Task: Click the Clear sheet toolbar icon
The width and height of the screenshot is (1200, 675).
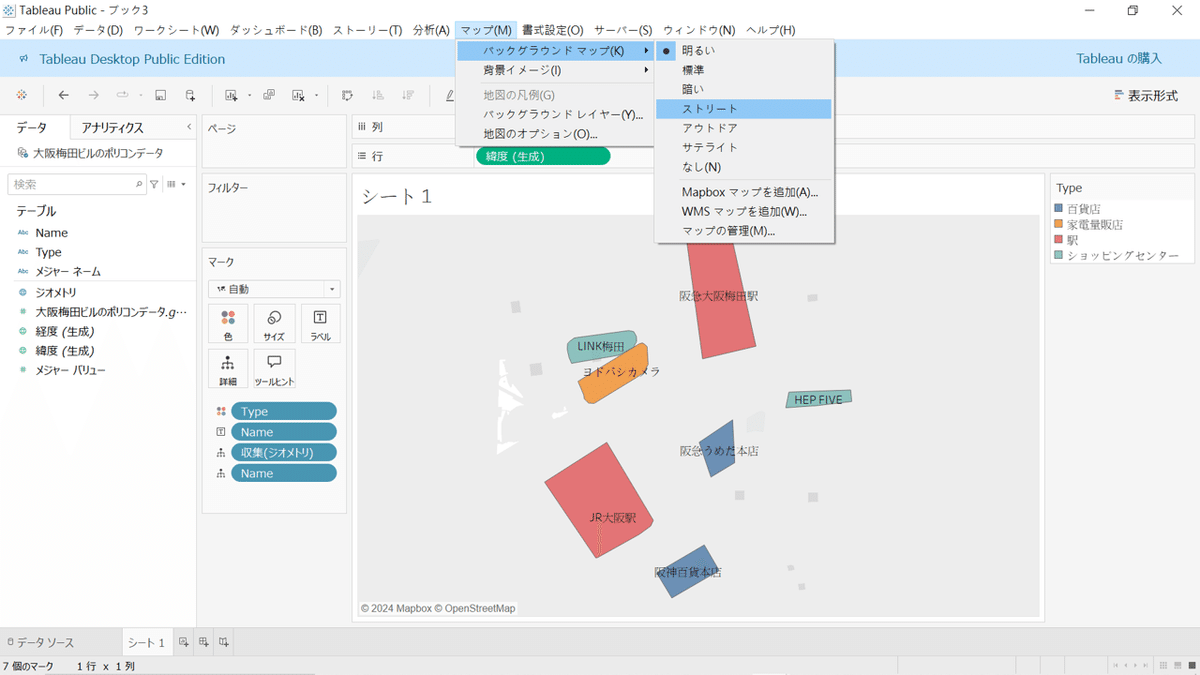Action: point(299,95)
